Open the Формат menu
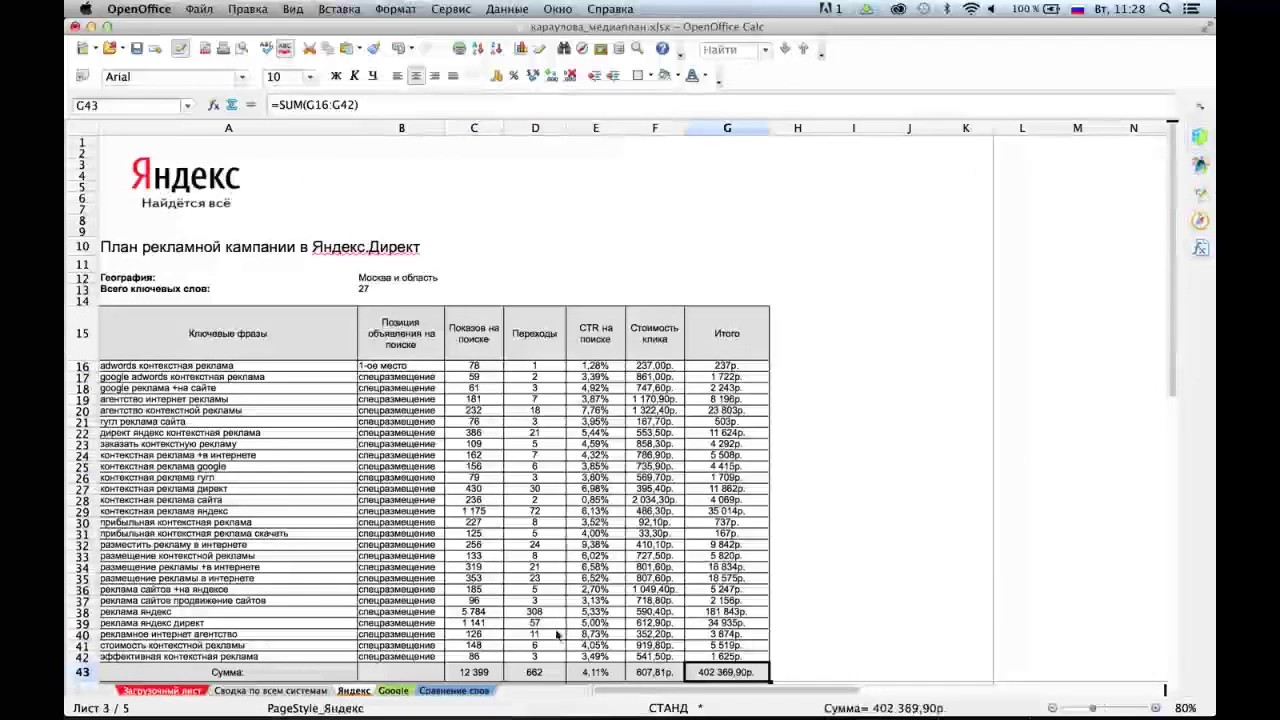The height and width of the screenshot is (720, 1280). (395, 9)
